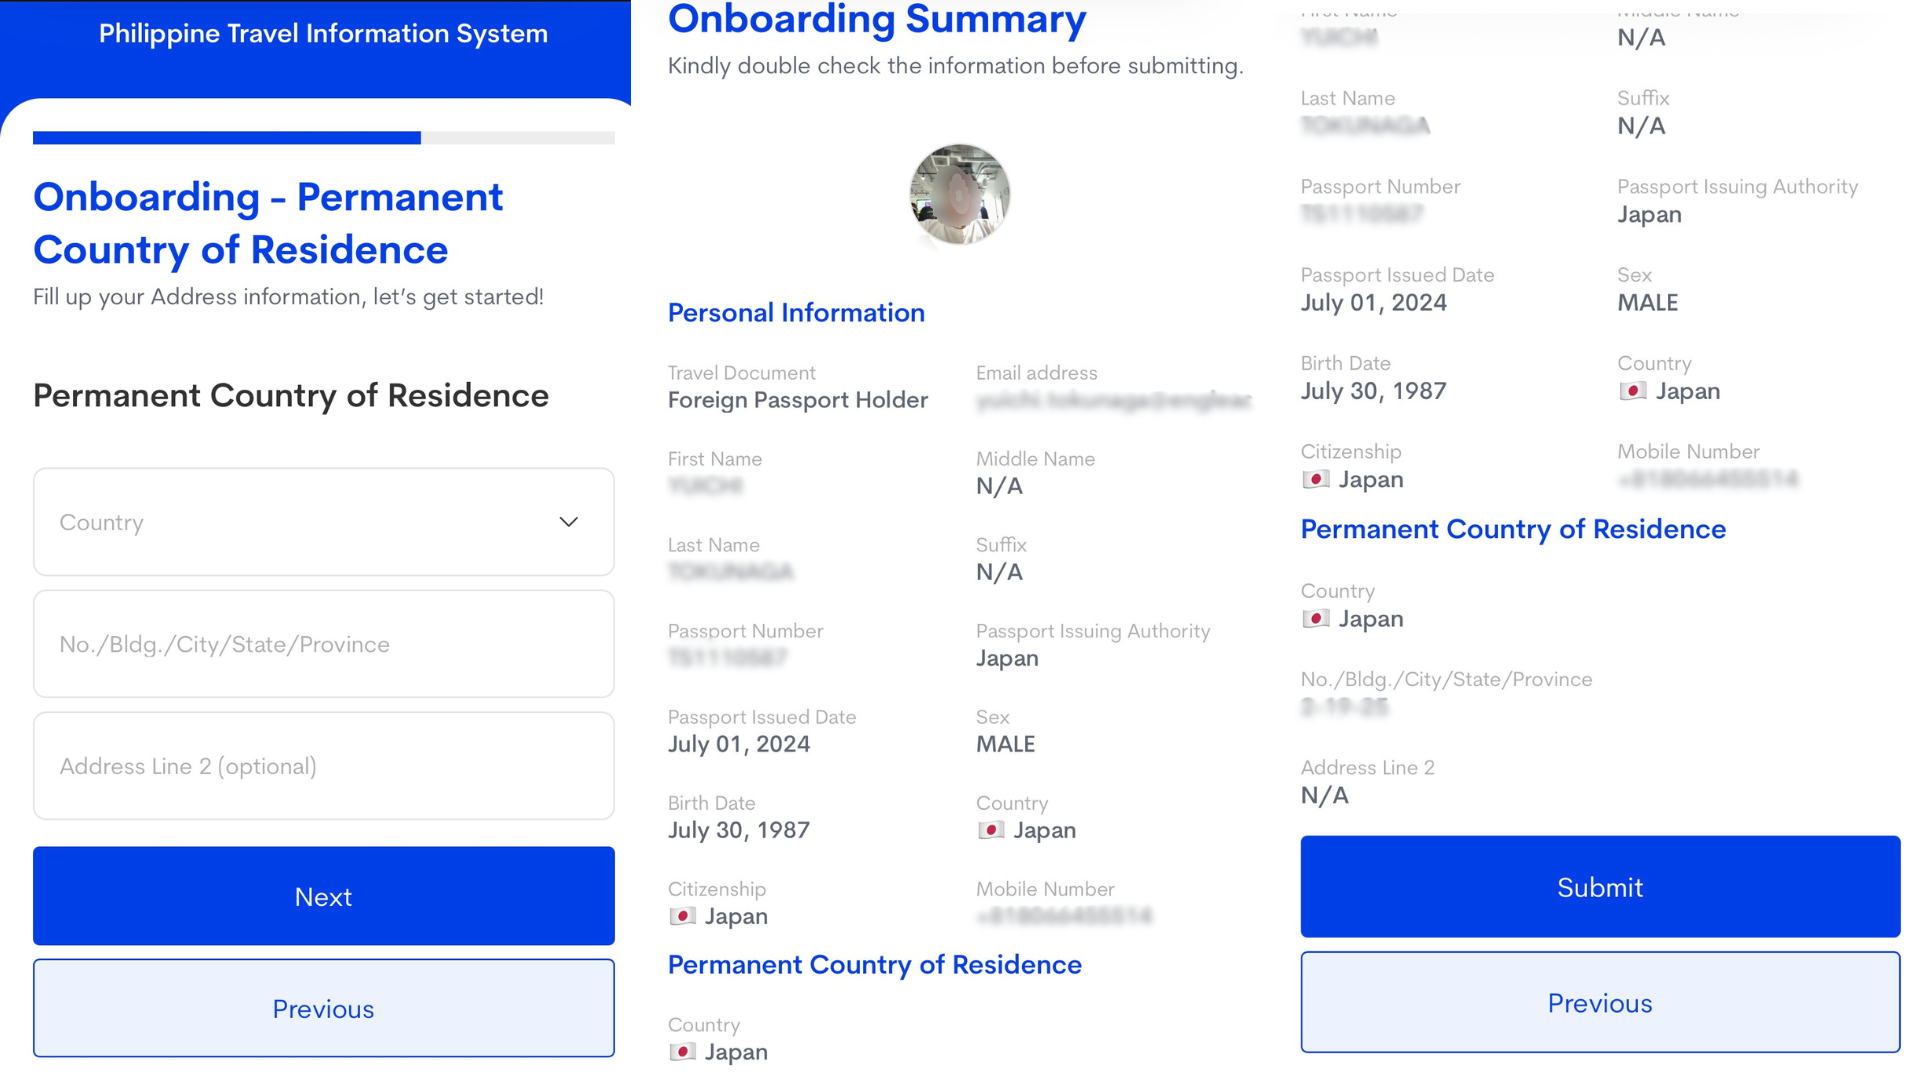
Task: Click the Japan flag under Permanent Country of Residence in the right panel
Action: point(1316,619)
